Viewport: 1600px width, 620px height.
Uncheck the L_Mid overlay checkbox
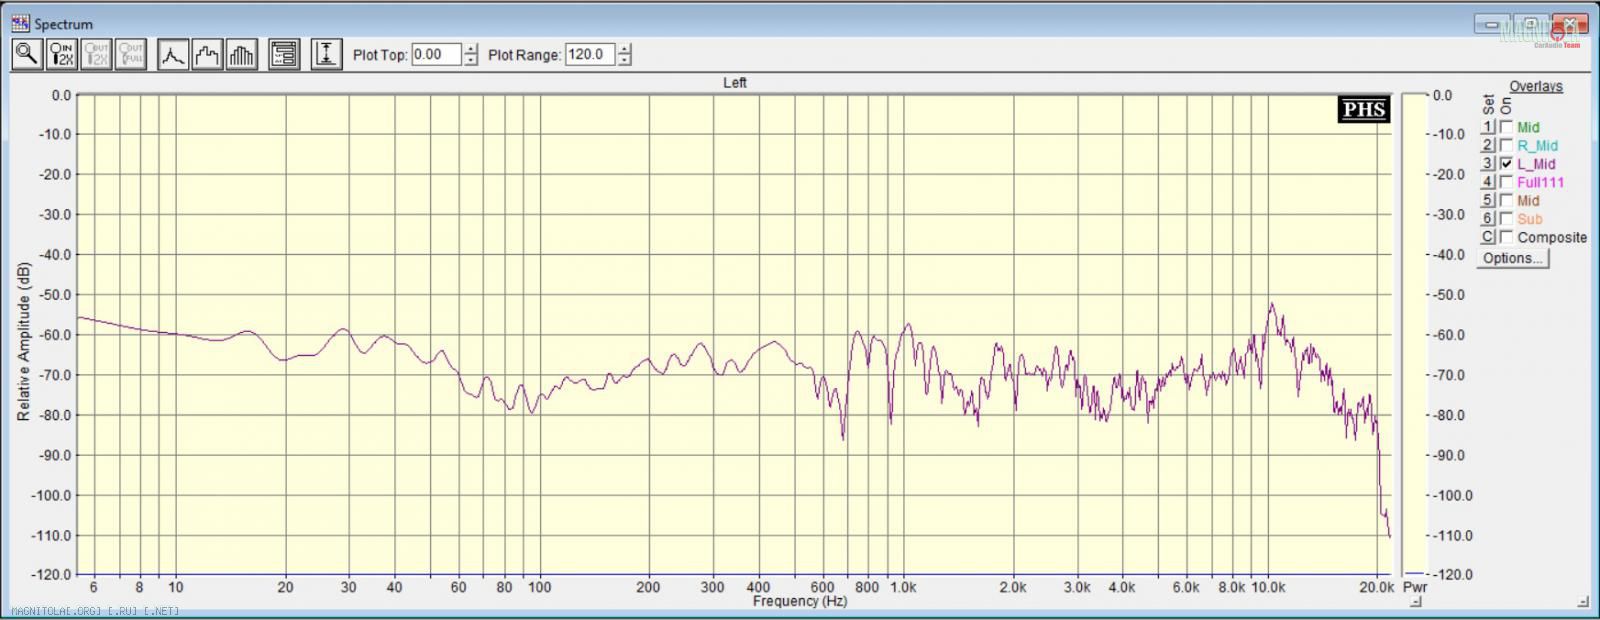(x=1506, y=164)
